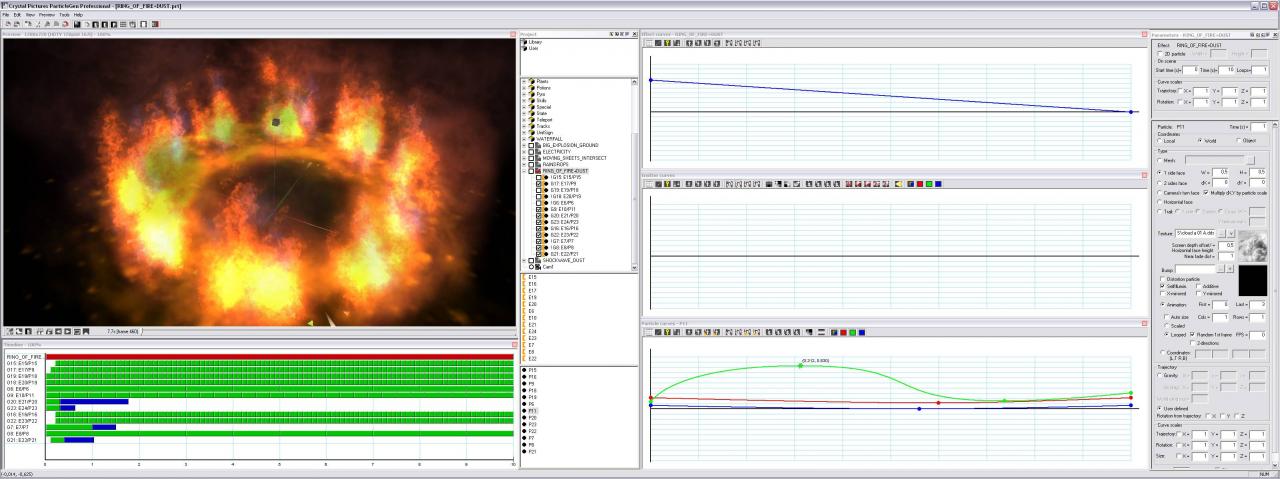
Task: Toggle the RAINDROPS effect checkbox
Action: [x=532, y=165]
